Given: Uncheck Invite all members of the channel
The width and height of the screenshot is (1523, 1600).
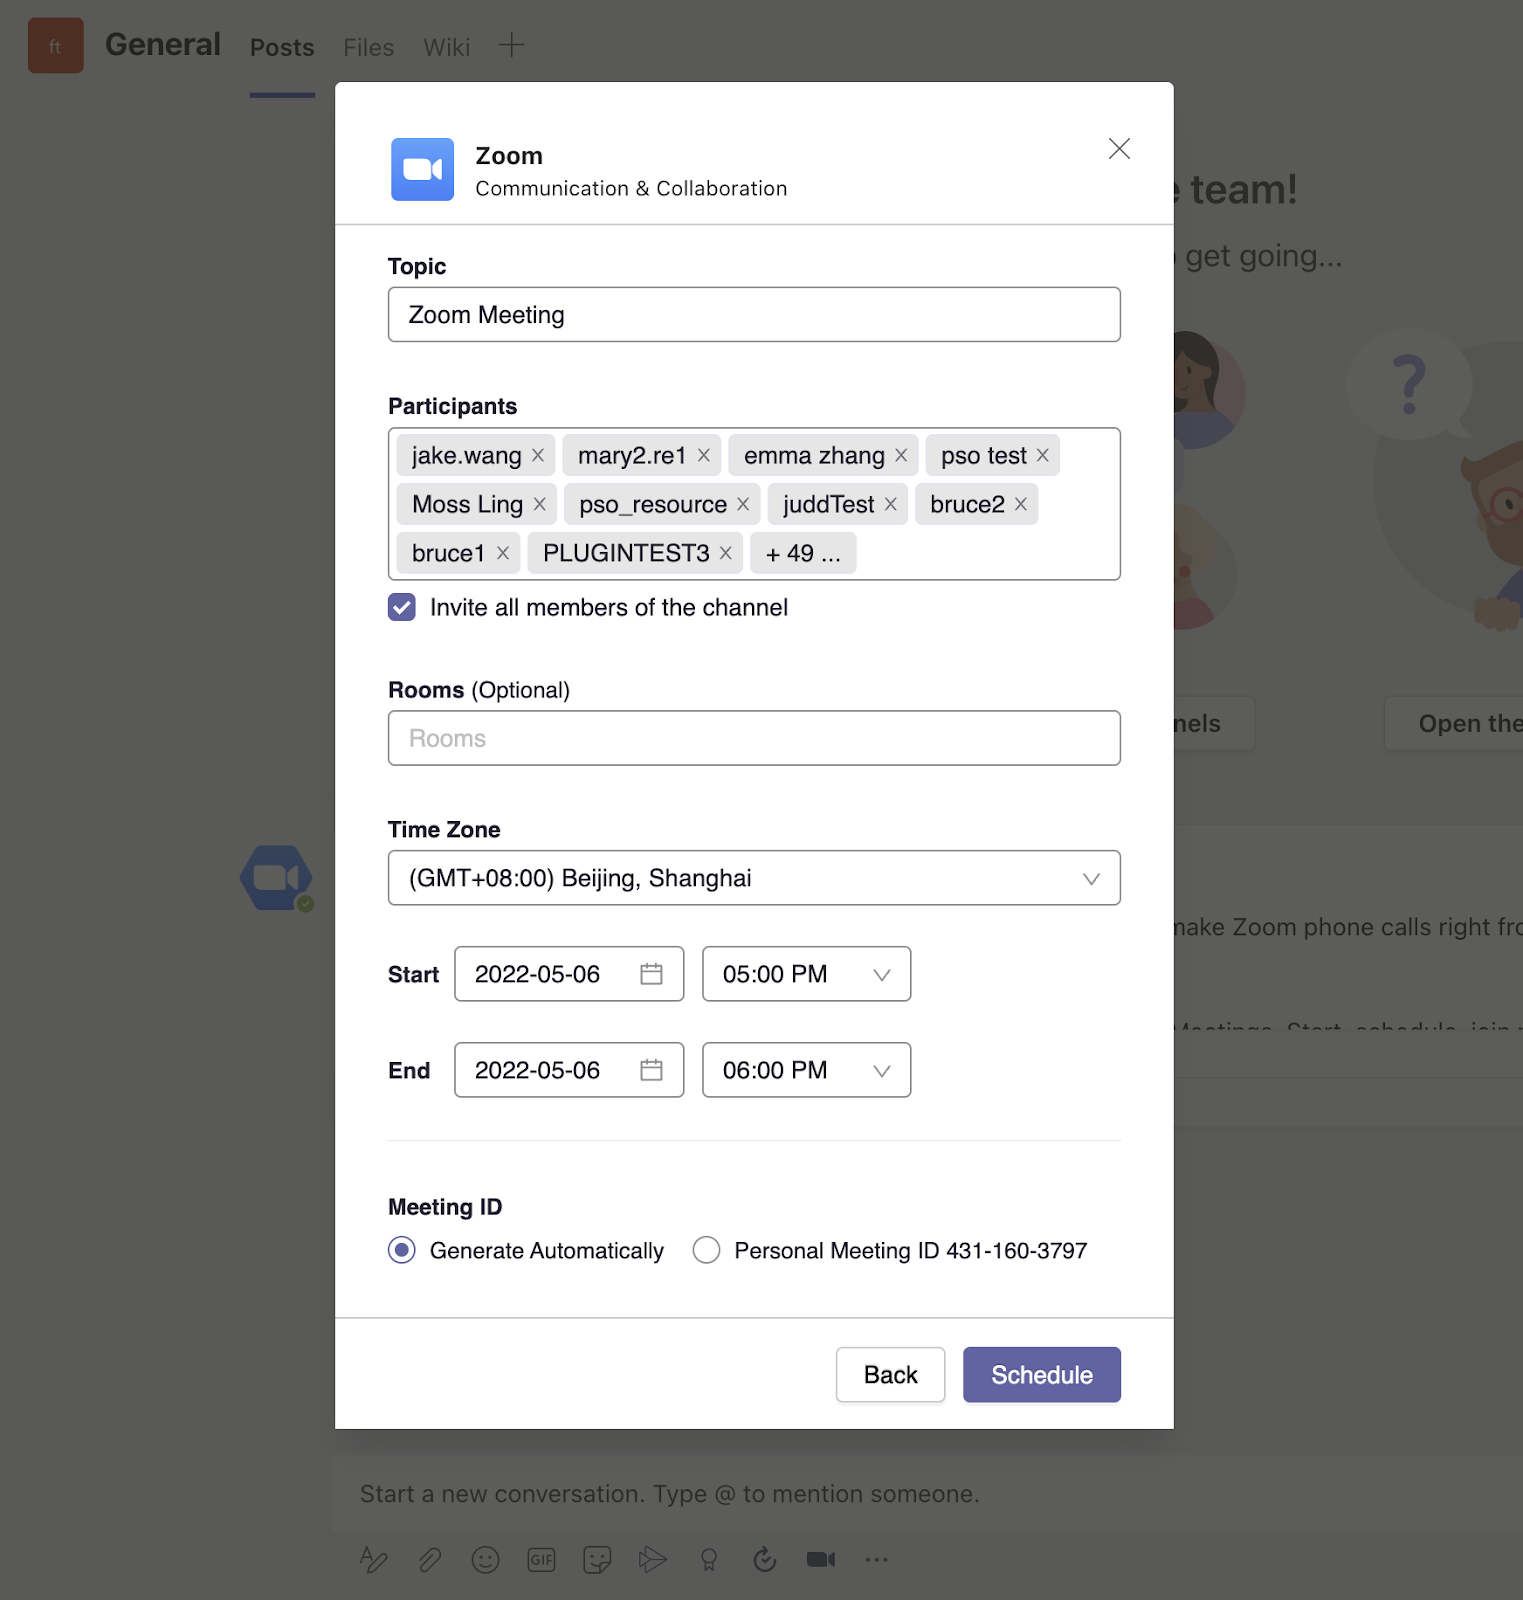Looking at the screenshot, I should pos(402,607).
